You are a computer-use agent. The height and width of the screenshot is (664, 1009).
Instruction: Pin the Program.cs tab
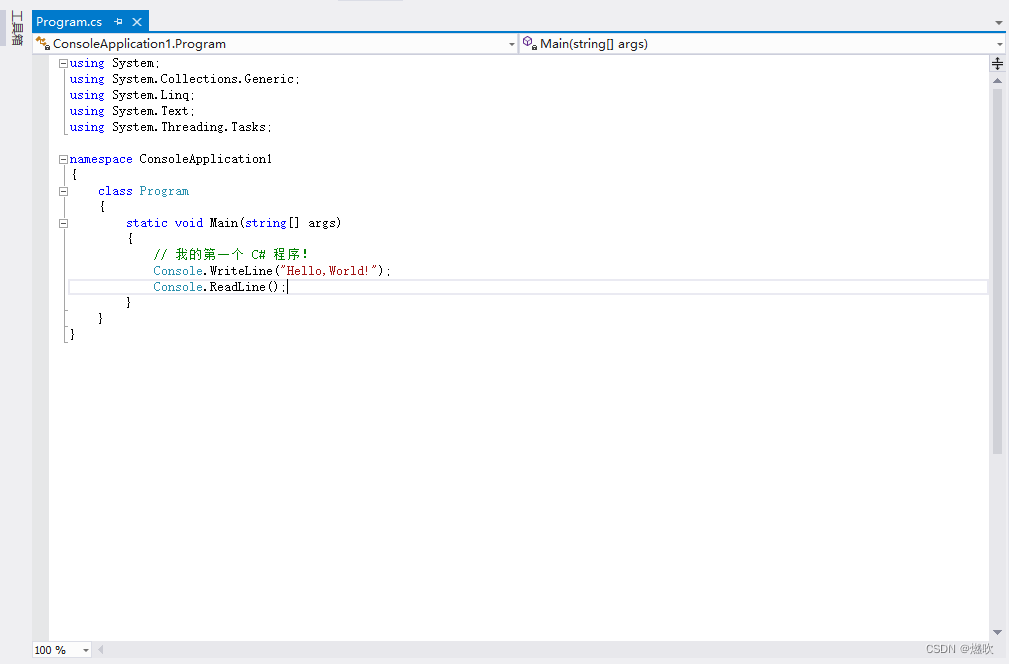click(x=118, y=22)
